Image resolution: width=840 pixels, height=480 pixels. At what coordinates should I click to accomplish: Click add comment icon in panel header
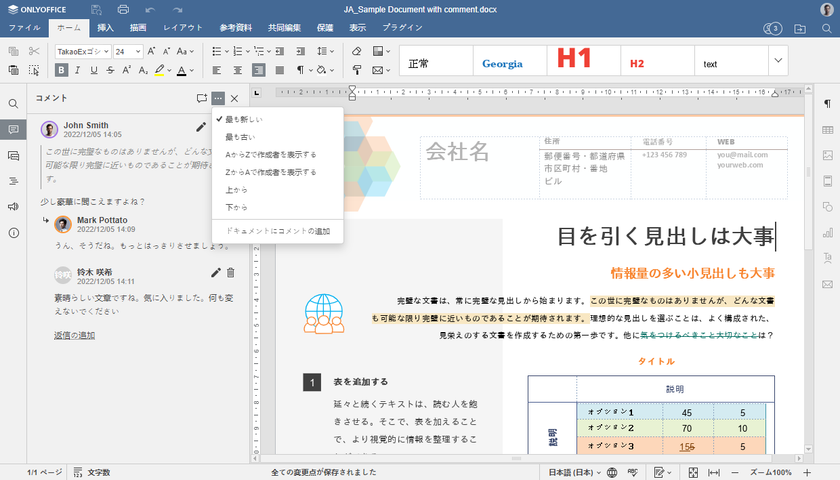click(x=201, y=98)
